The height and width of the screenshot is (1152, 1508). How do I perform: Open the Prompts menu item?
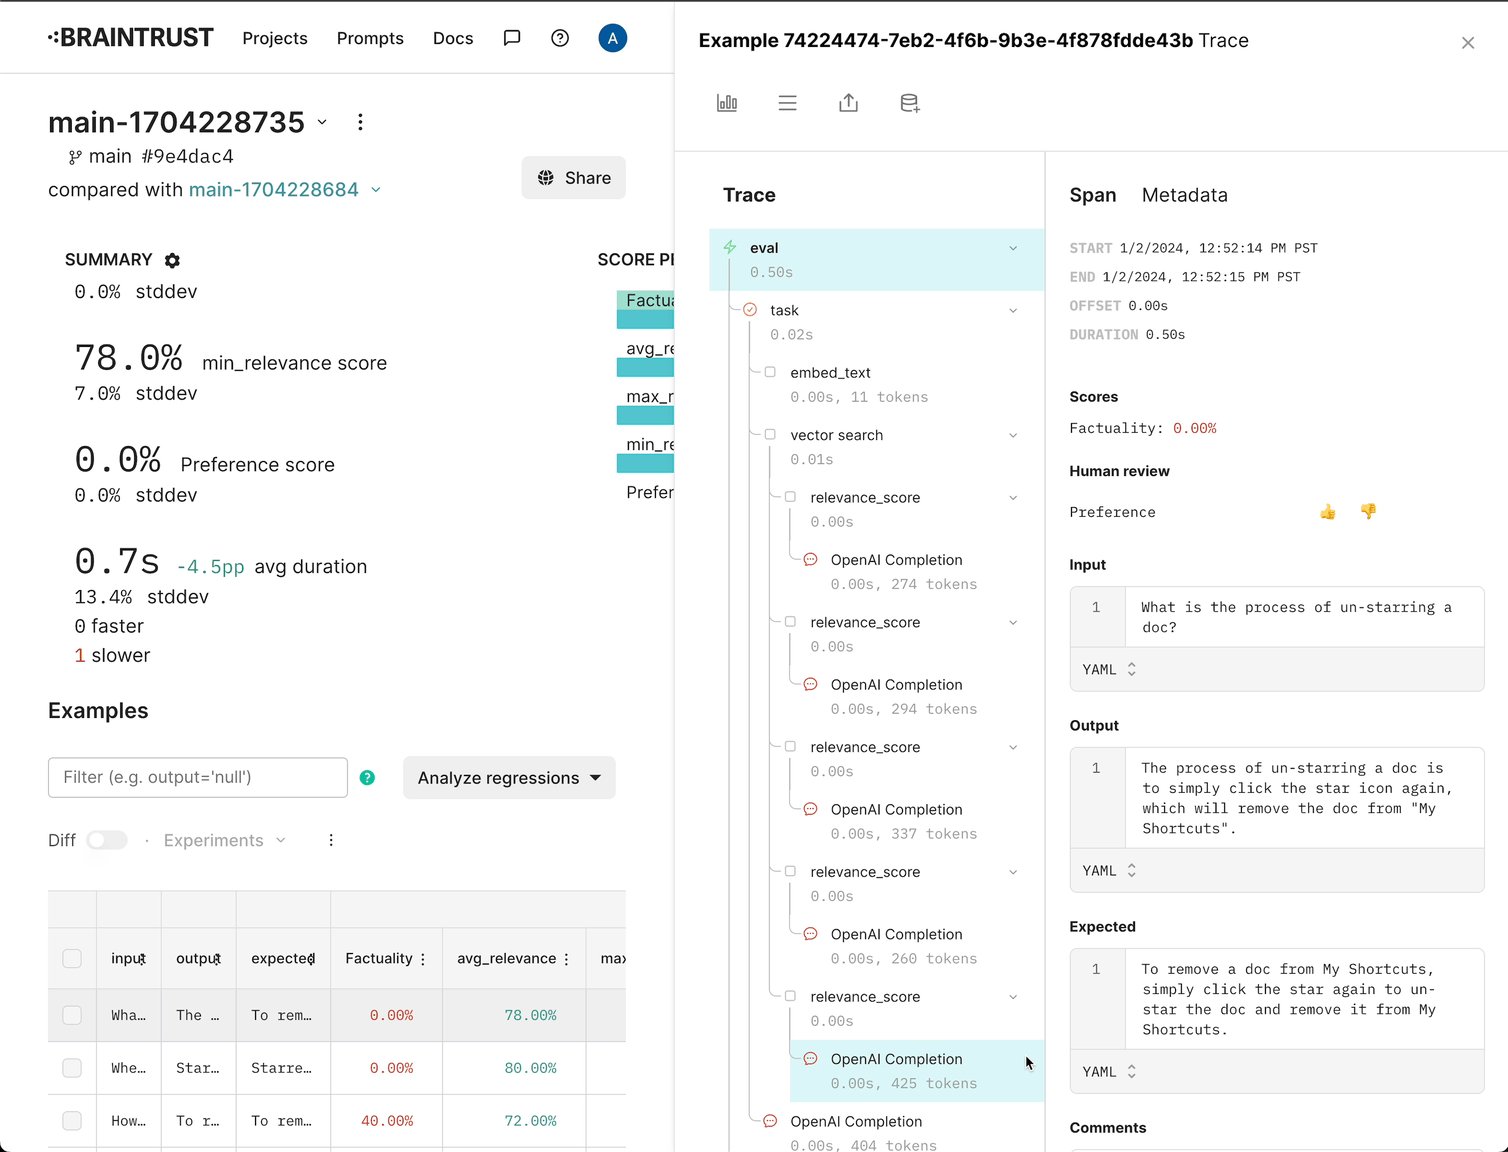coord(370,38)
